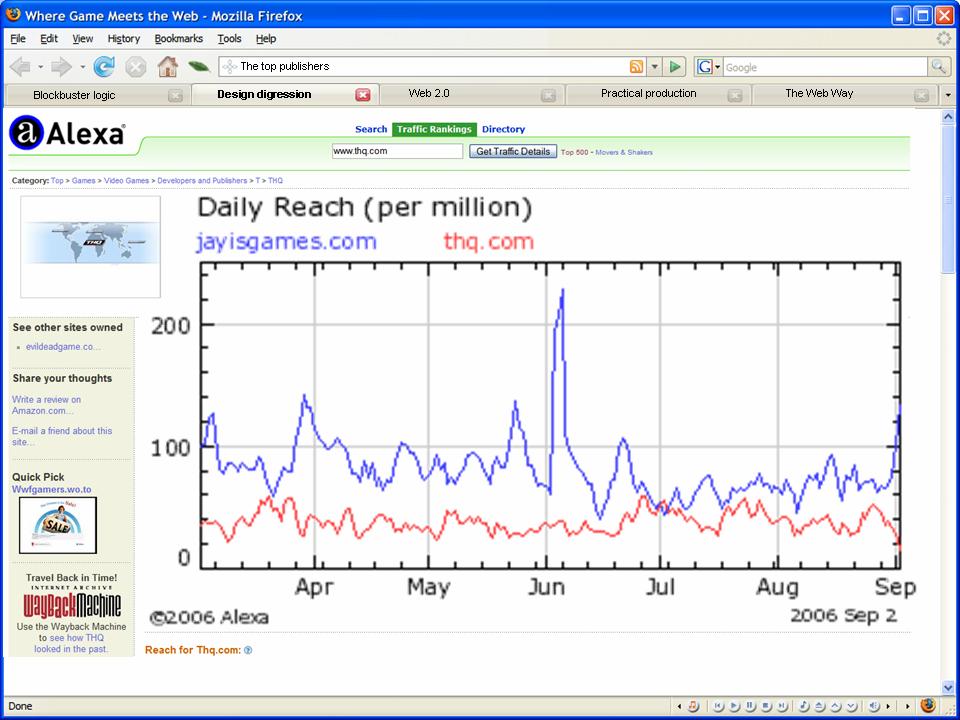The height and width of the screenshot is (720, 960).
Task: Open the list-all-tabs dropdown arrow
Action: click(948, 95)
